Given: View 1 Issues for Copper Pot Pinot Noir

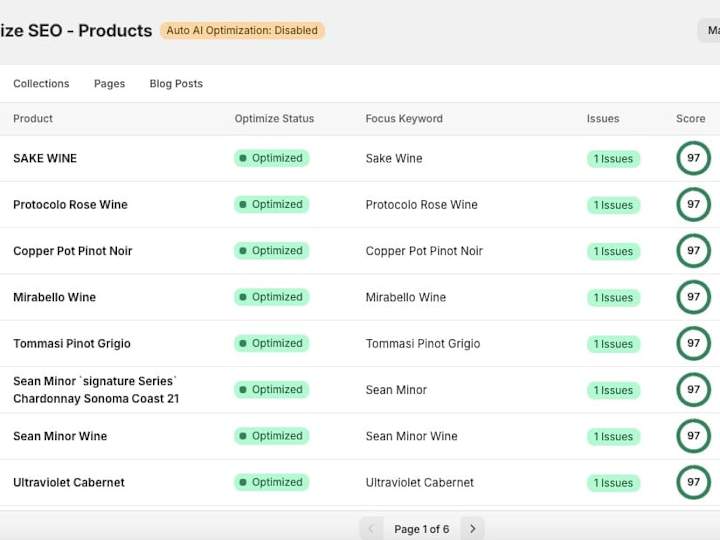Looking at the screenshot, I should pyautogui.click(x=613, y=252).
